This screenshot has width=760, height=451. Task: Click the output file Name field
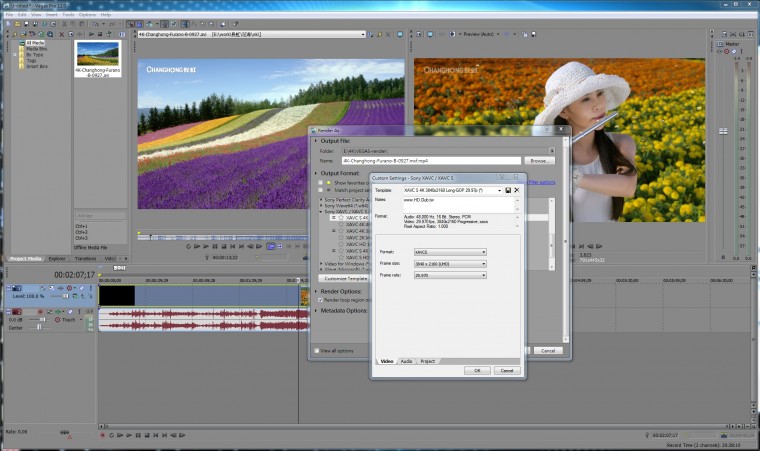pos(431,160)
